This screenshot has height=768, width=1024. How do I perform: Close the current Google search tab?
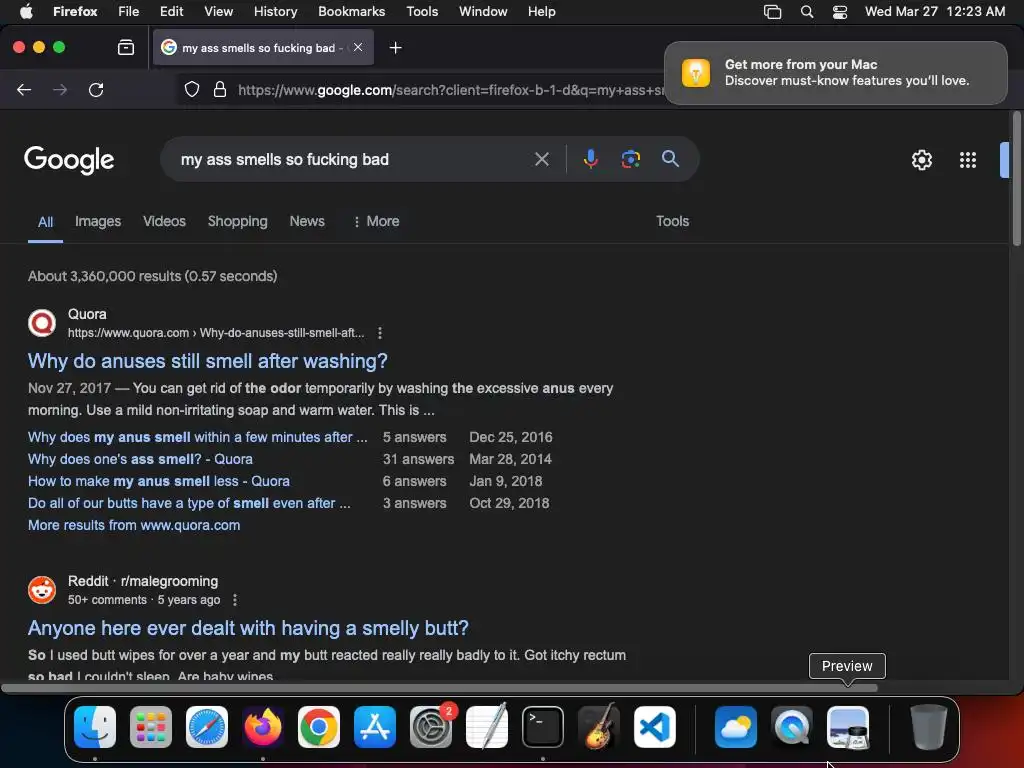click(358, 47)
